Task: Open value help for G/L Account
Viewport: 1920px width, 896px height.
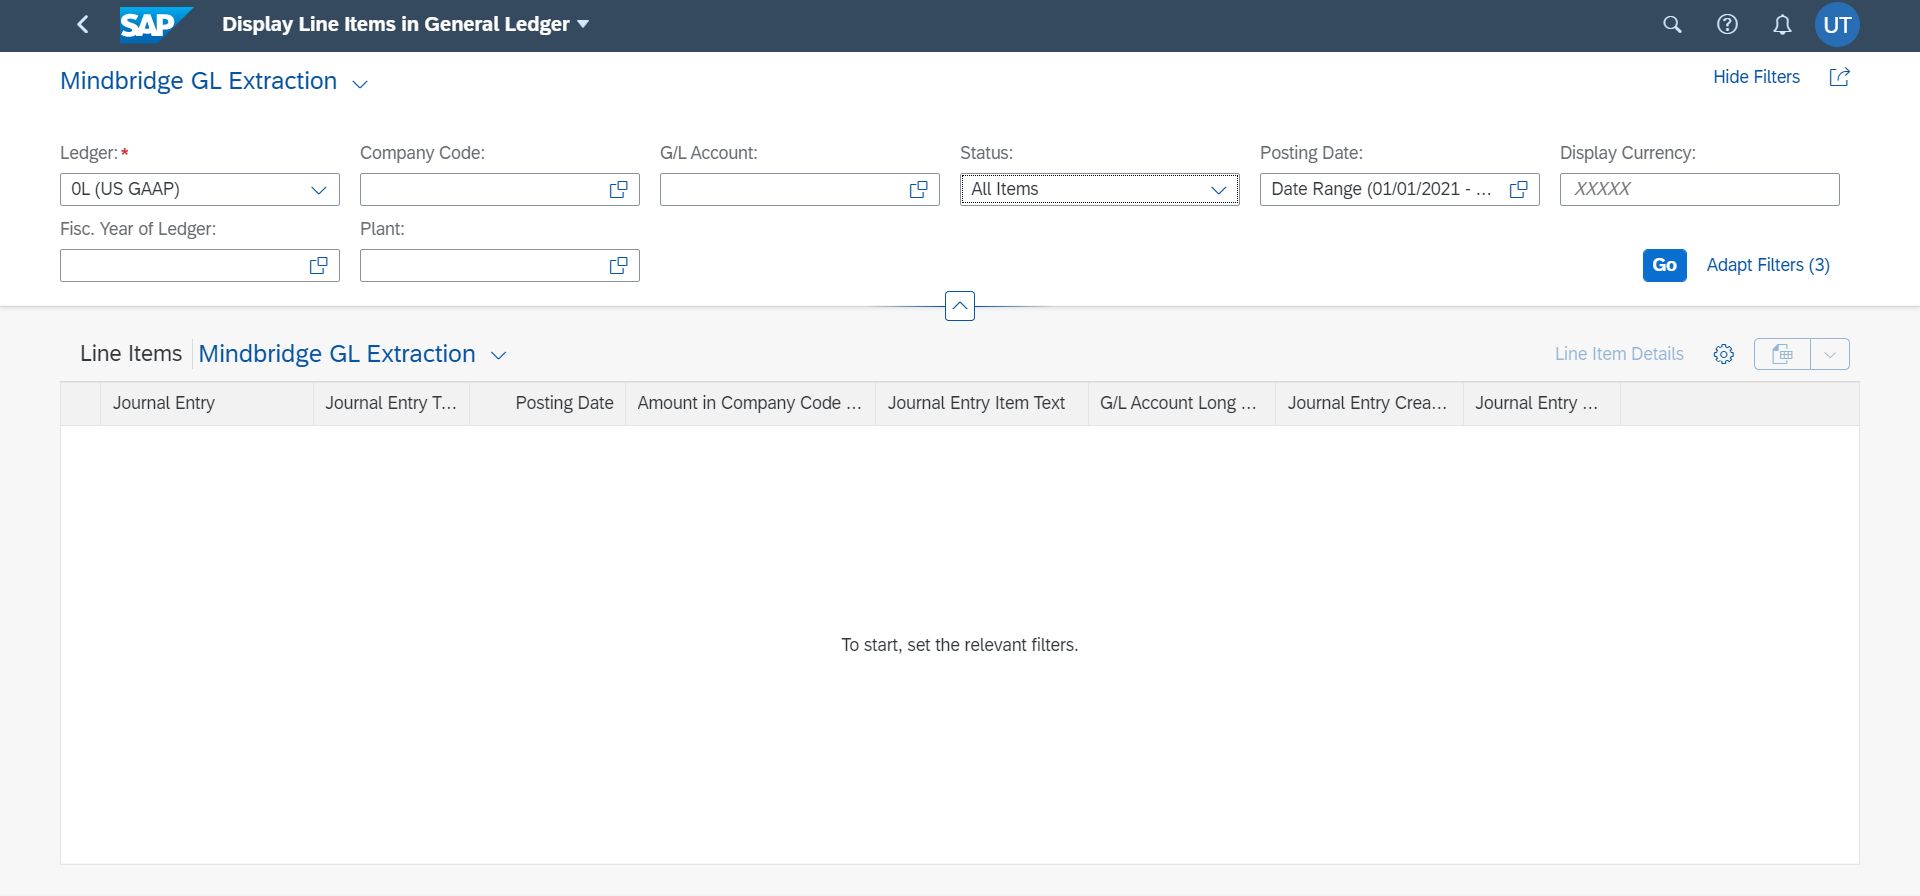Action: [919, 189]
